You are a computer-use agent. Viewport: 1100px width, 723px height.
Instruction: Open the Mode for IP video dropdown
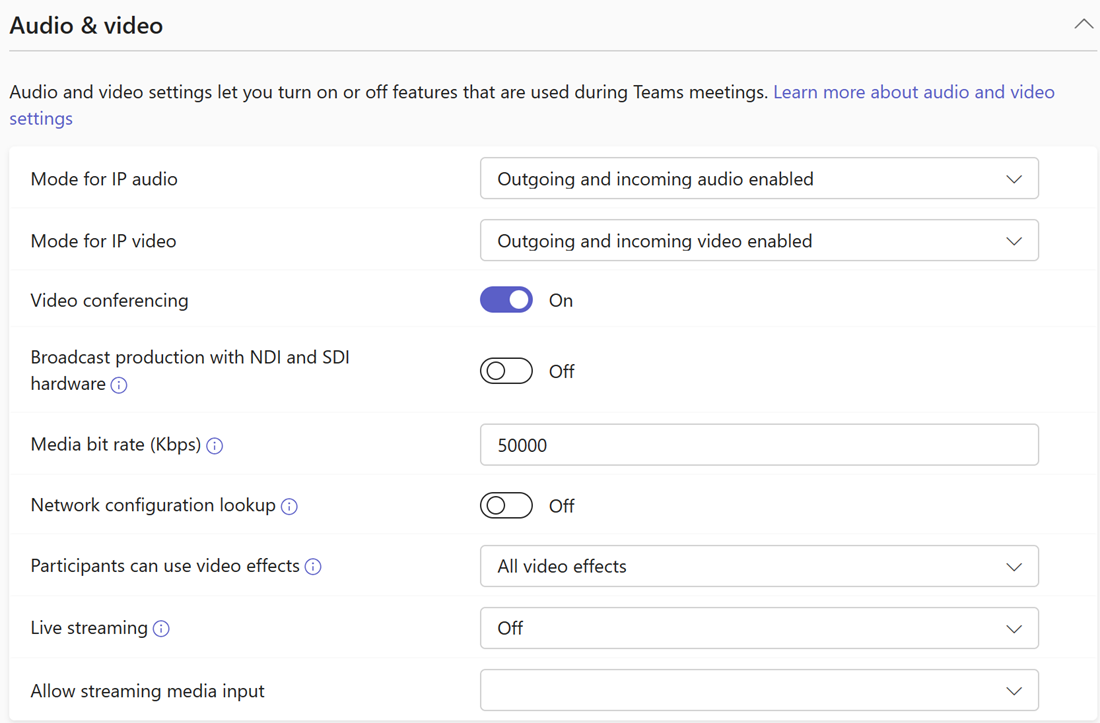pos(759,241)
